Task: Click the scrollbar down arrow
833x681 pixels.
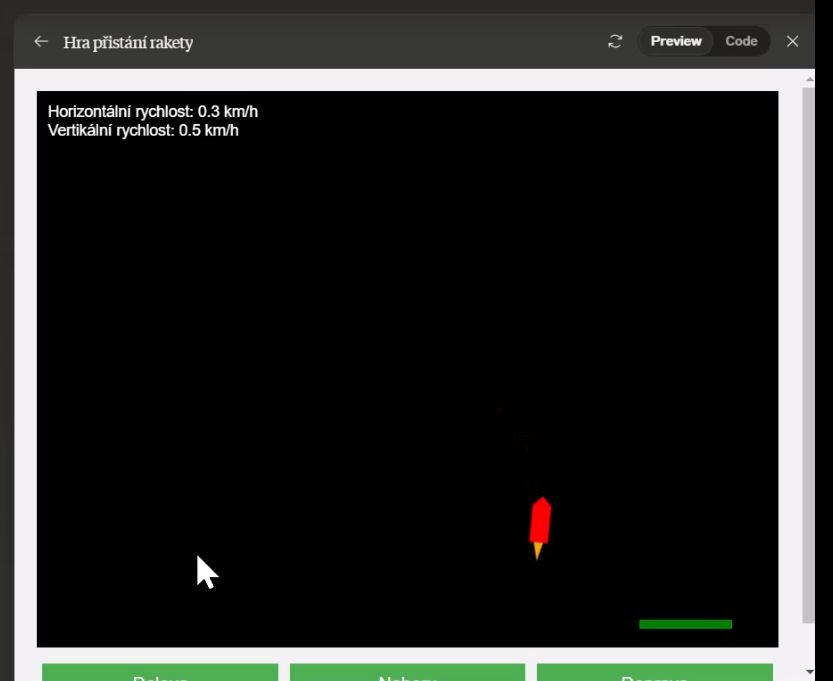Action: coord(809,672)
